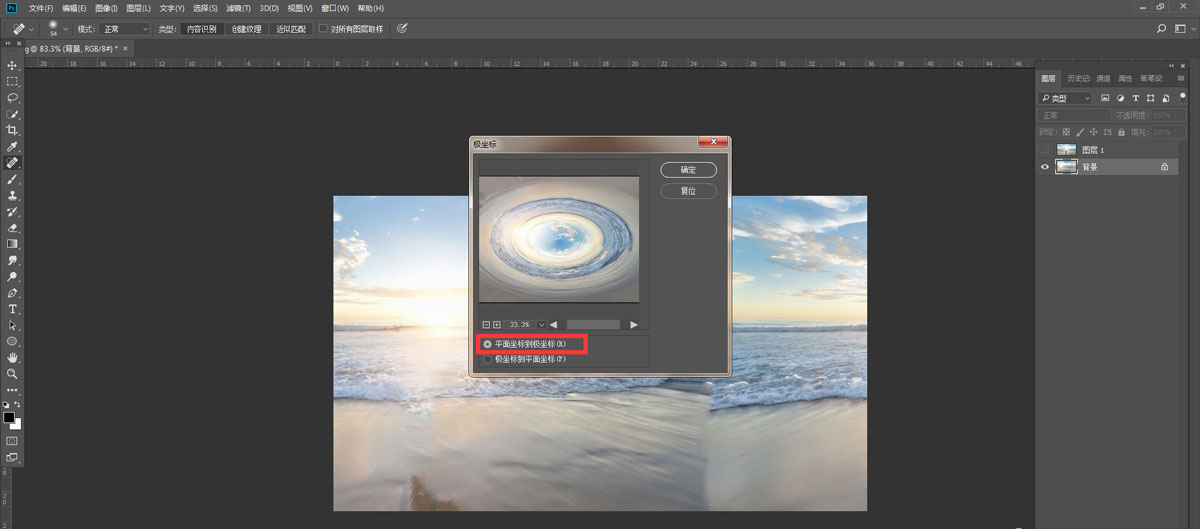Filter layers by type layer icon
The width and height of the screenshot is (1200, 529).
(x=1137, y=98)
